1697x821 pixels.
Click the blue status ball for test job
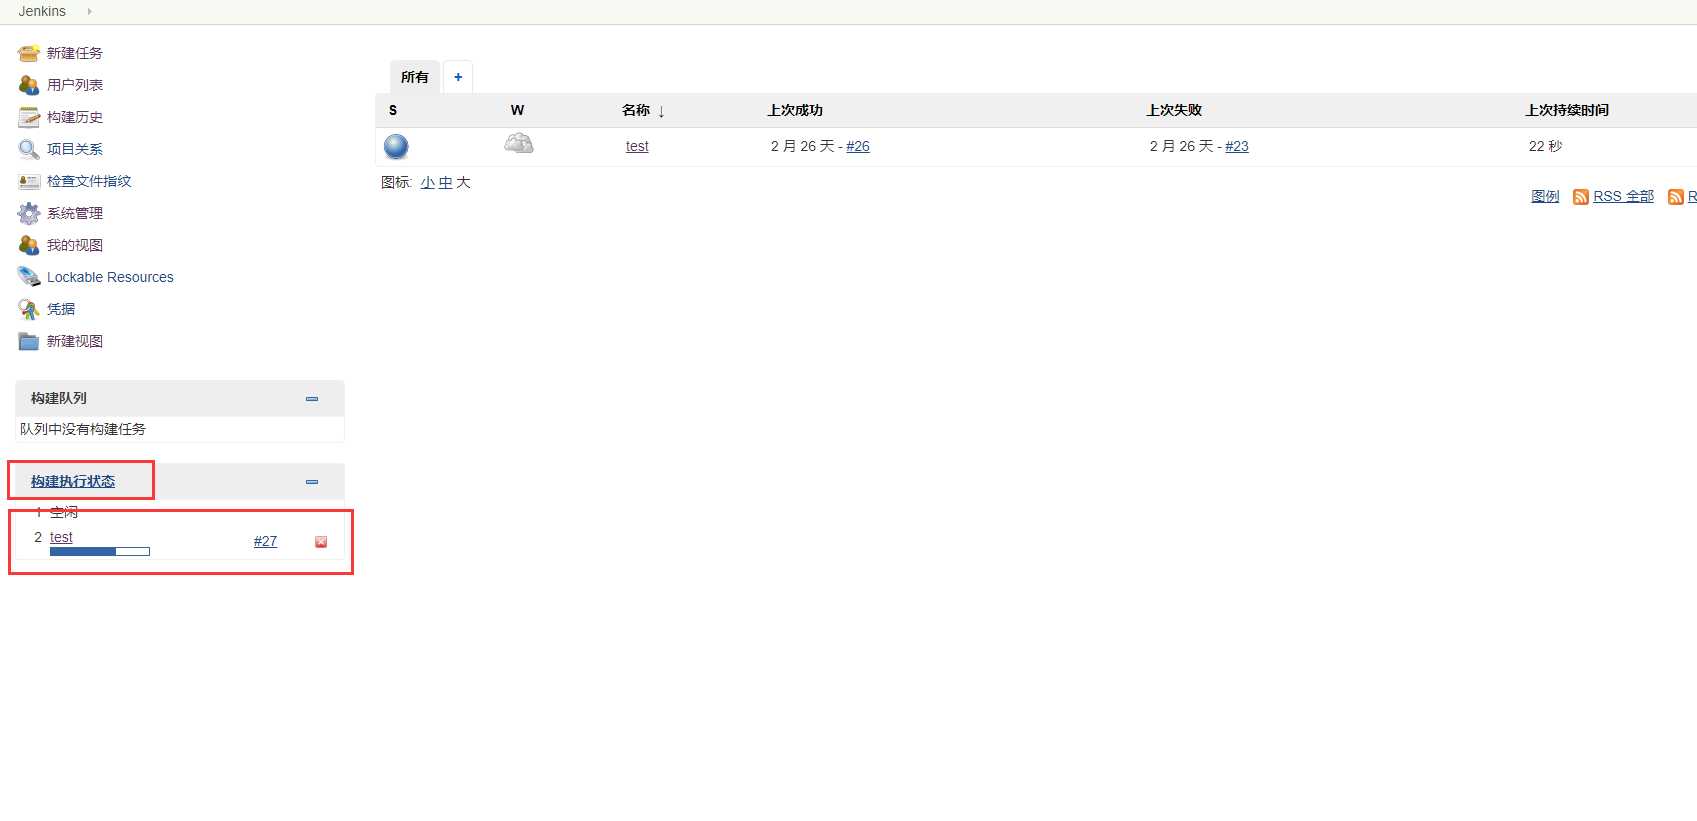(396, 147)
